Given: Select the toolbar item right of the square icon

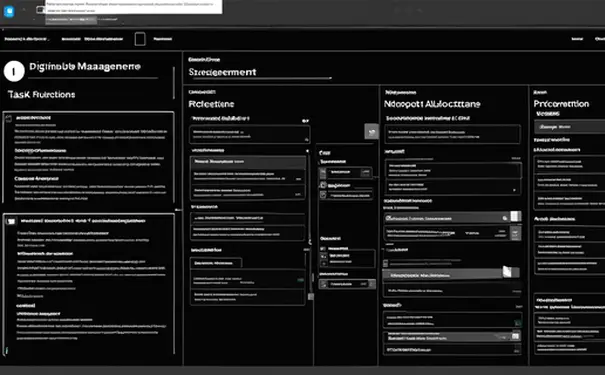Looking at the screenshot, I should (162, 39).
